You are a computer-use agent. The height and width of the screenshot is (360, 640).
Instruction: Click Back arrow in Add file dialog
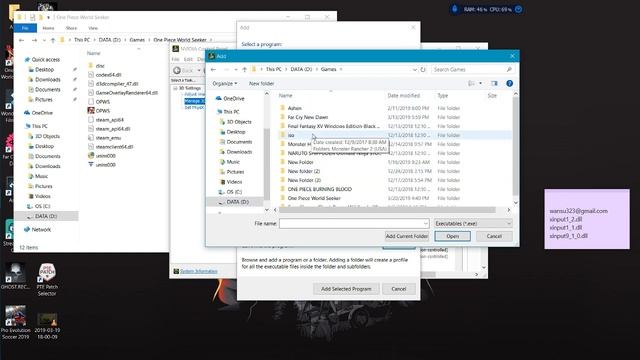[213, 69]
